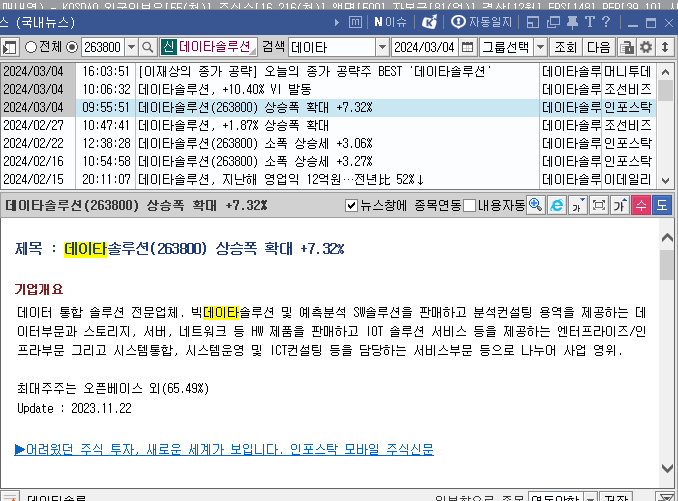Select the 09:55:51 상승폭 확대 +7.32% row
This screenshot has width=678, height=501.
[x=328, y=108]
